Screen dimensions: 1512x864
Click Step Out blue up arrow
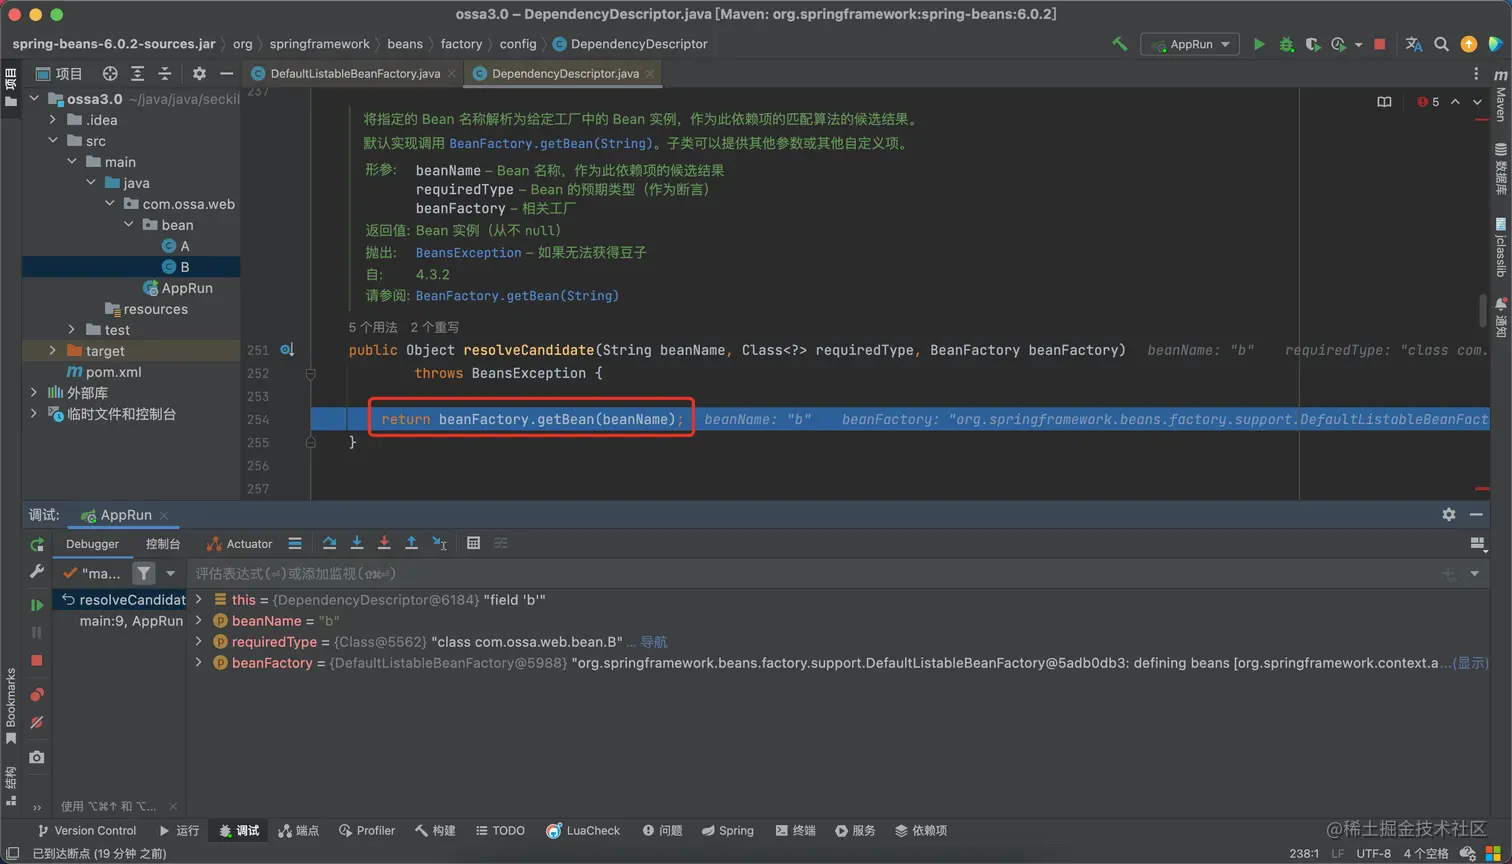point(411,543)
